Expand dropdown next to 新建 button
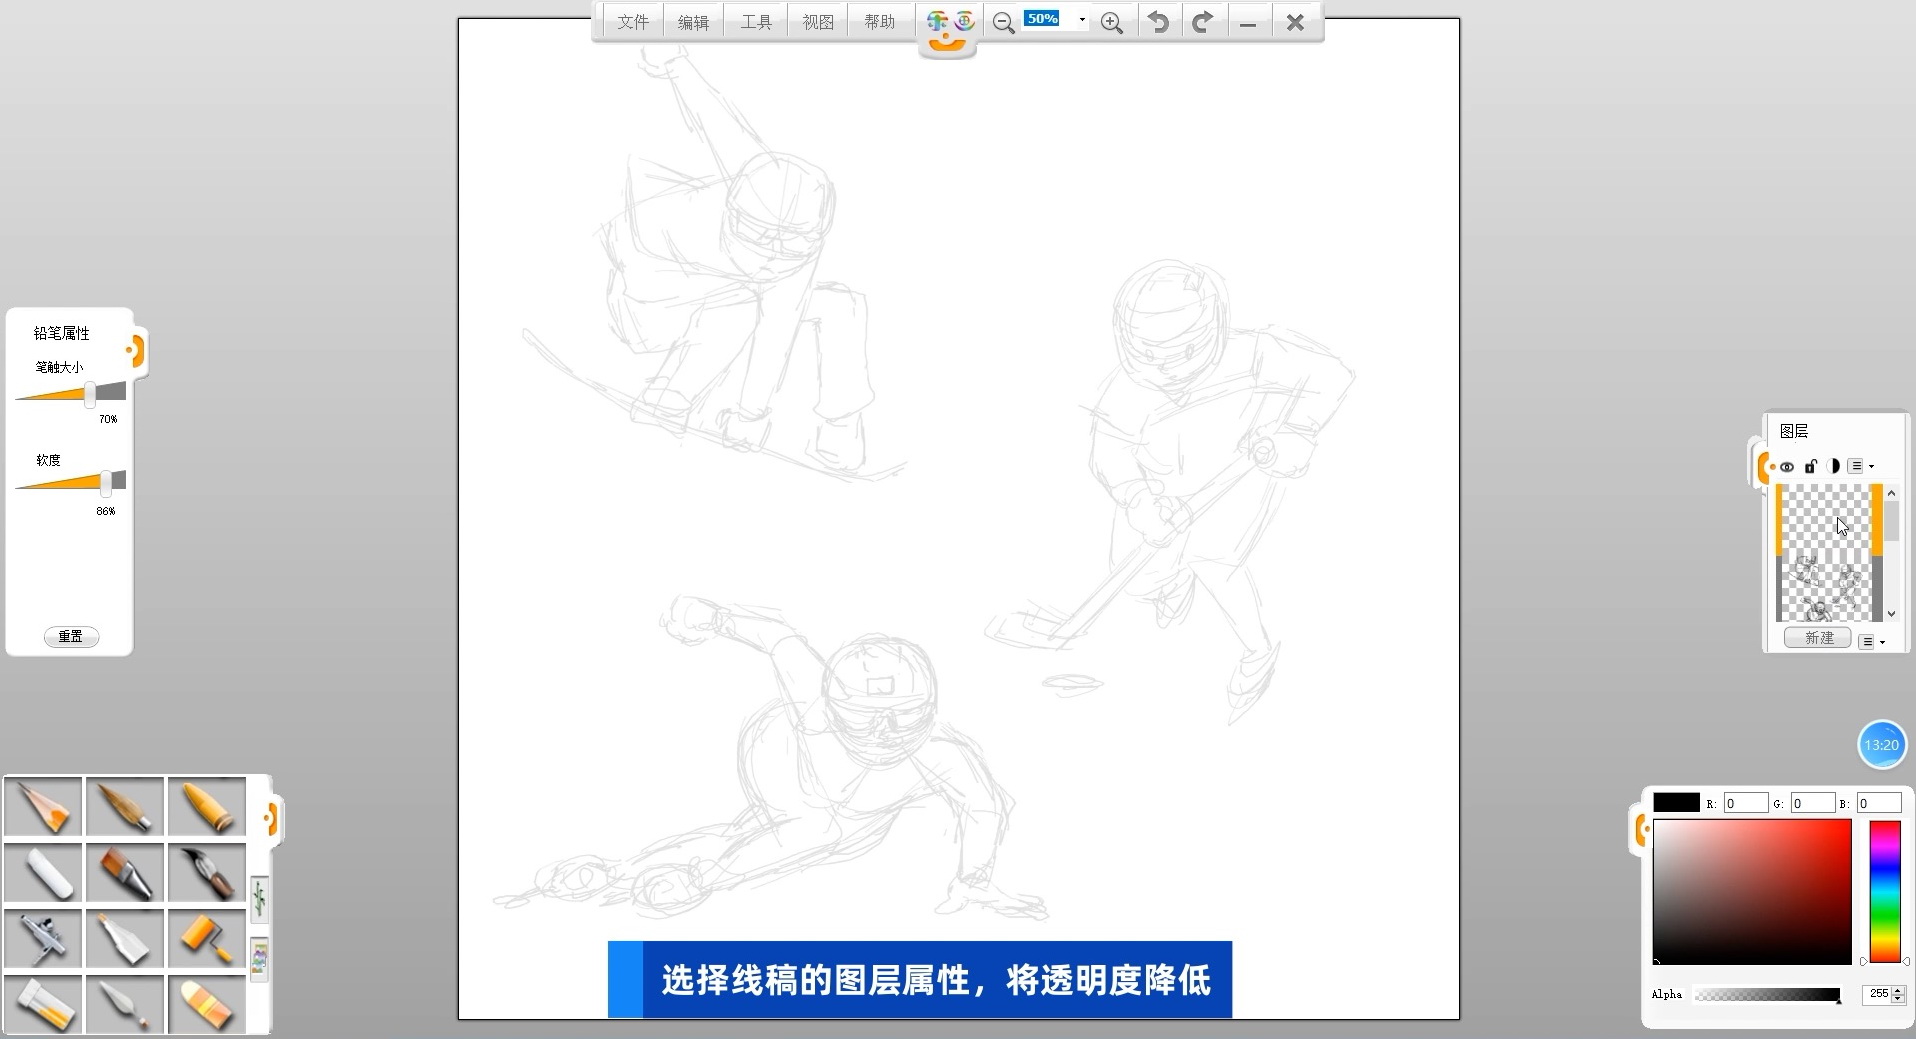The image size is (1916, 1039). tap(1871, 641)
